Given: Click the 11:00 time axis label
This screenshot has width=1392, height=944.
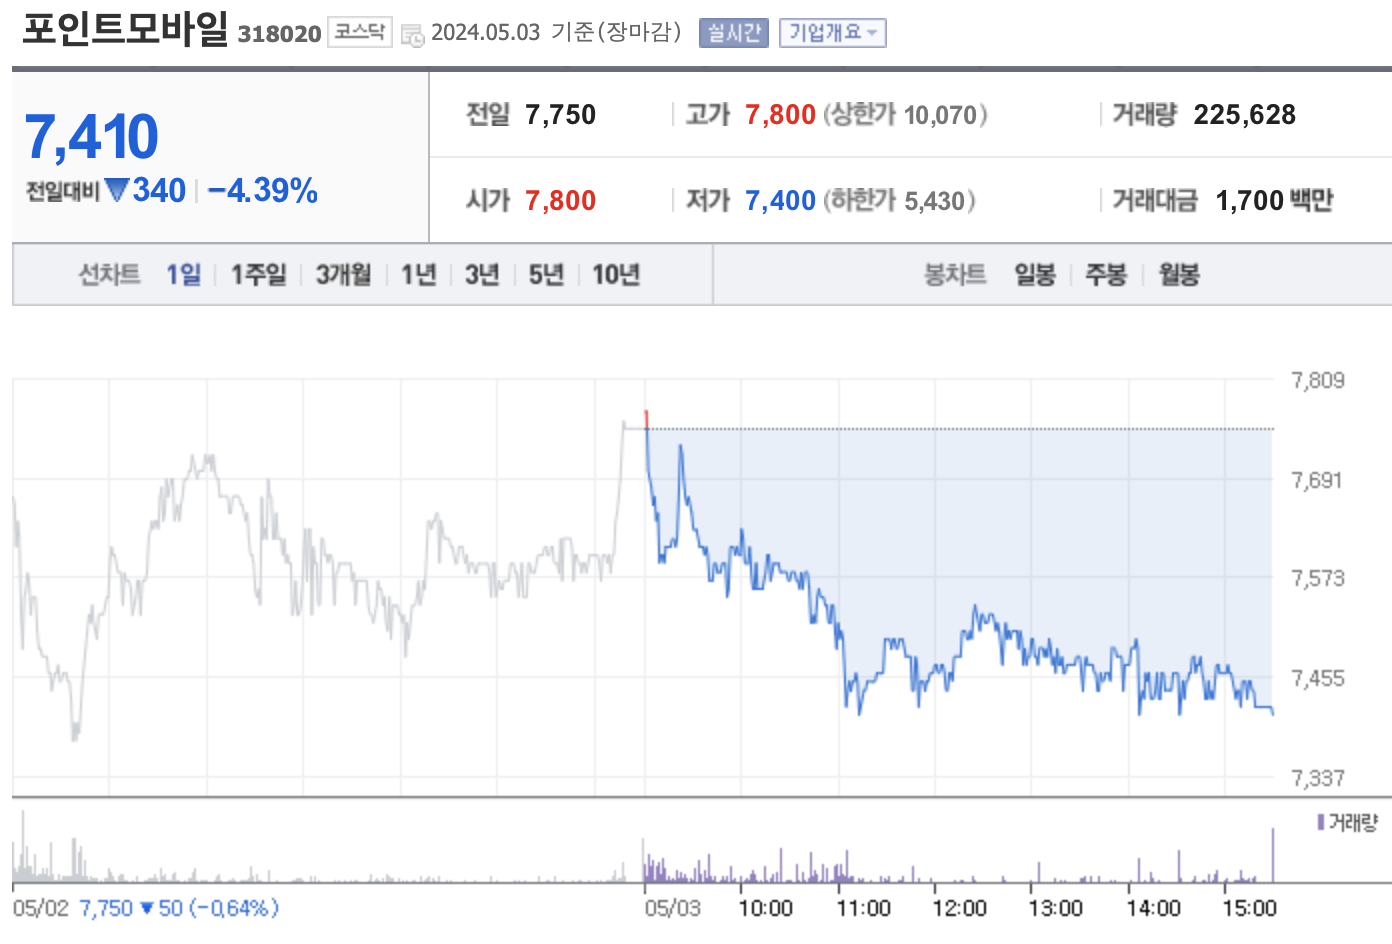Looking at the screenshot, I should (x=864, y=908).
